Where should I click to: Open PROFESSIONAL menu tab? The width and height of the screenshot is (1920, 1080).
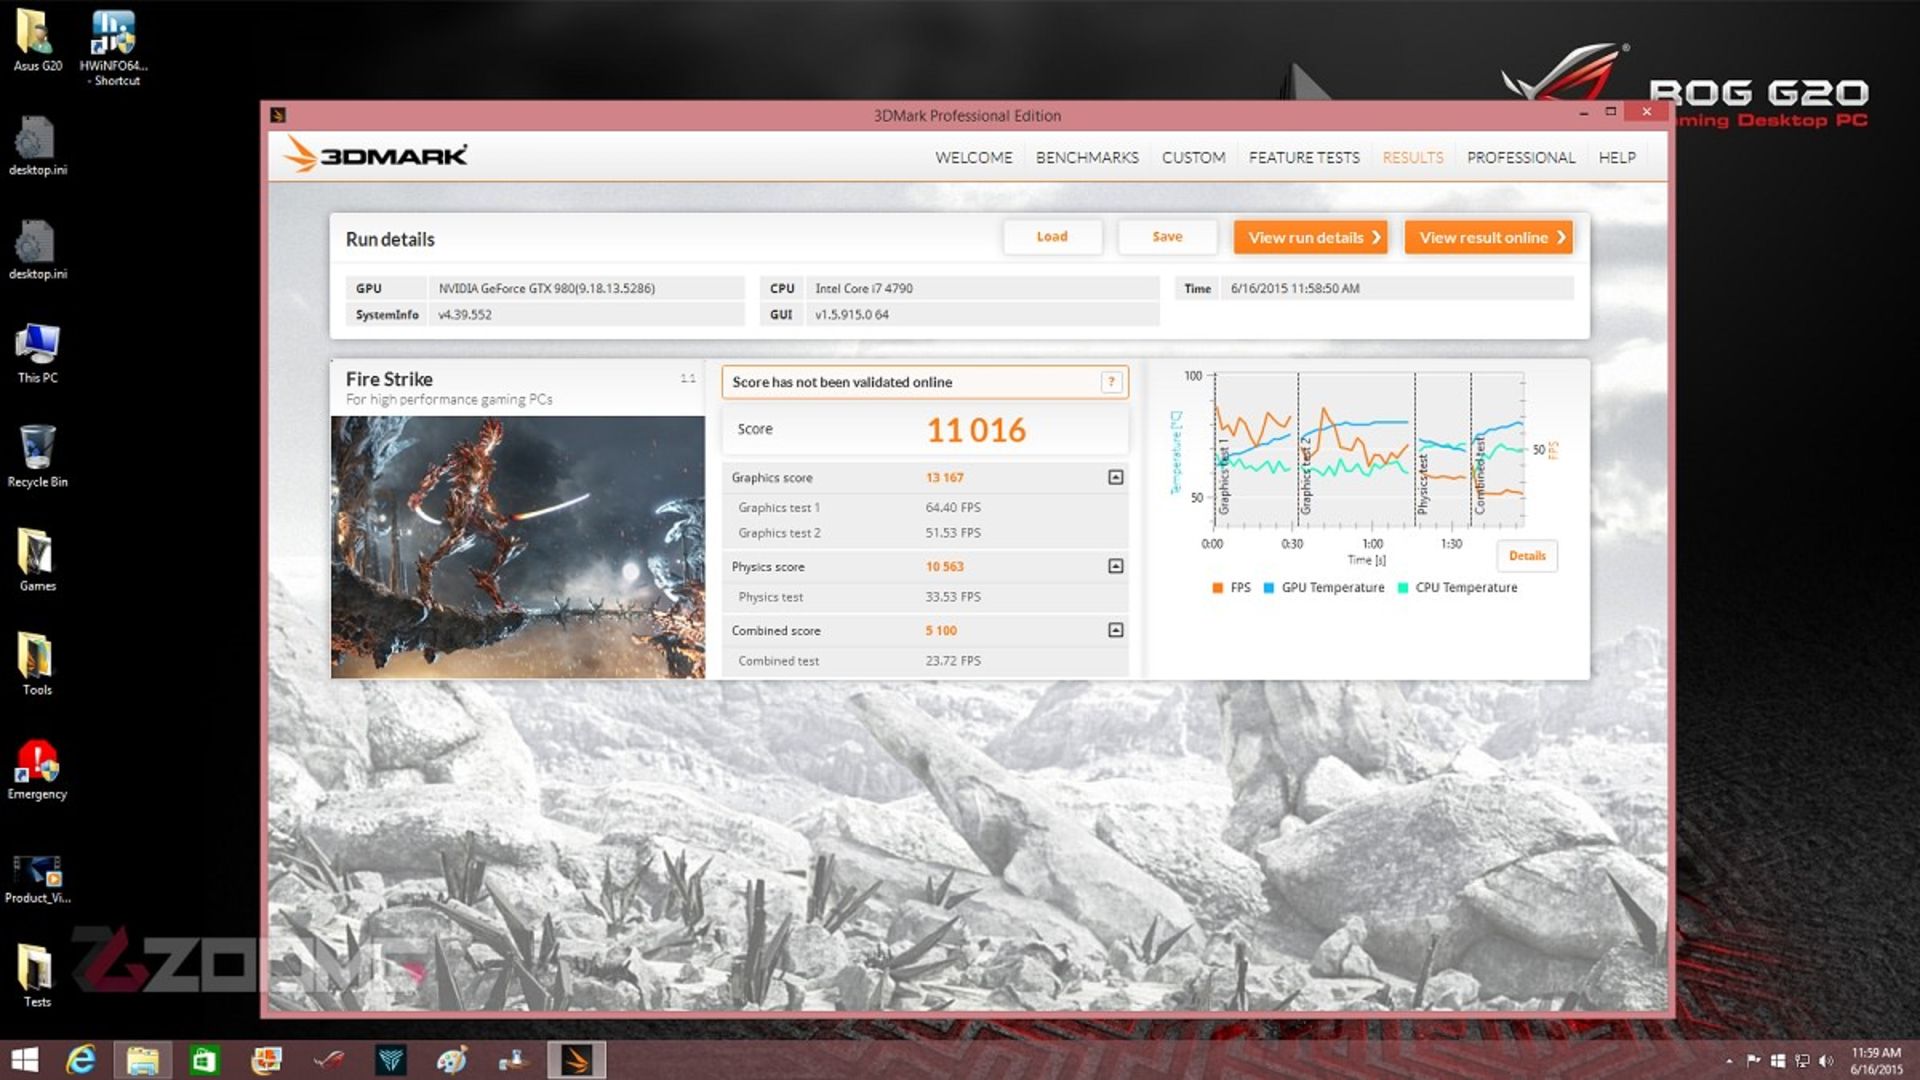[x=1520, y=157]
